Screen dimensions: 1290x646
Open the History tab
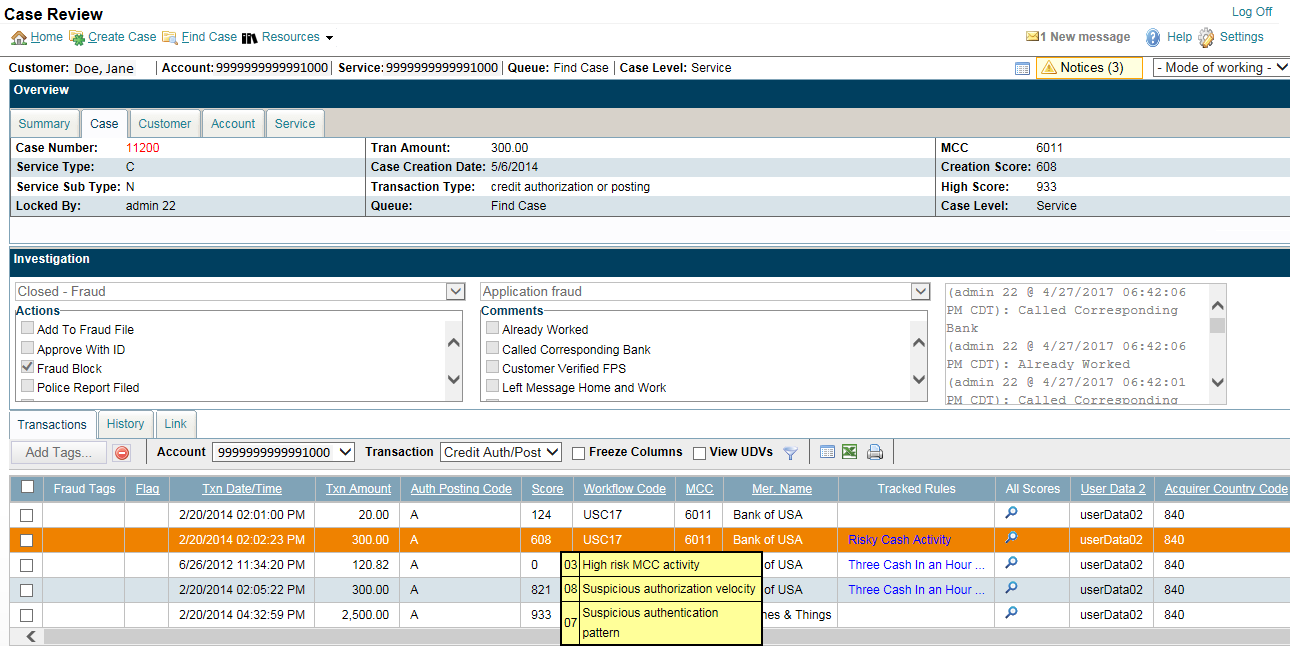[x=125, y=424]
